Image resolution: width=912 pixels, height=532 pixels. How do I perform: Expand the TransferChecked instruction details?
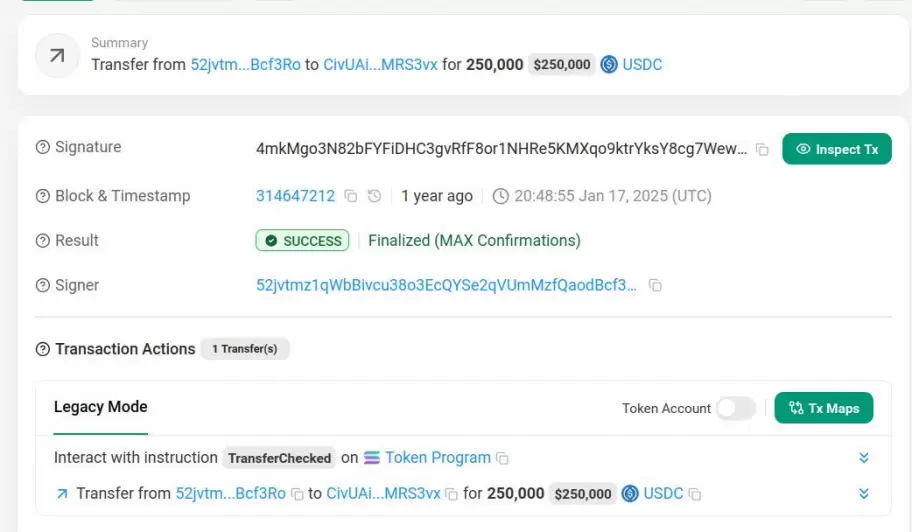point(864,458)
